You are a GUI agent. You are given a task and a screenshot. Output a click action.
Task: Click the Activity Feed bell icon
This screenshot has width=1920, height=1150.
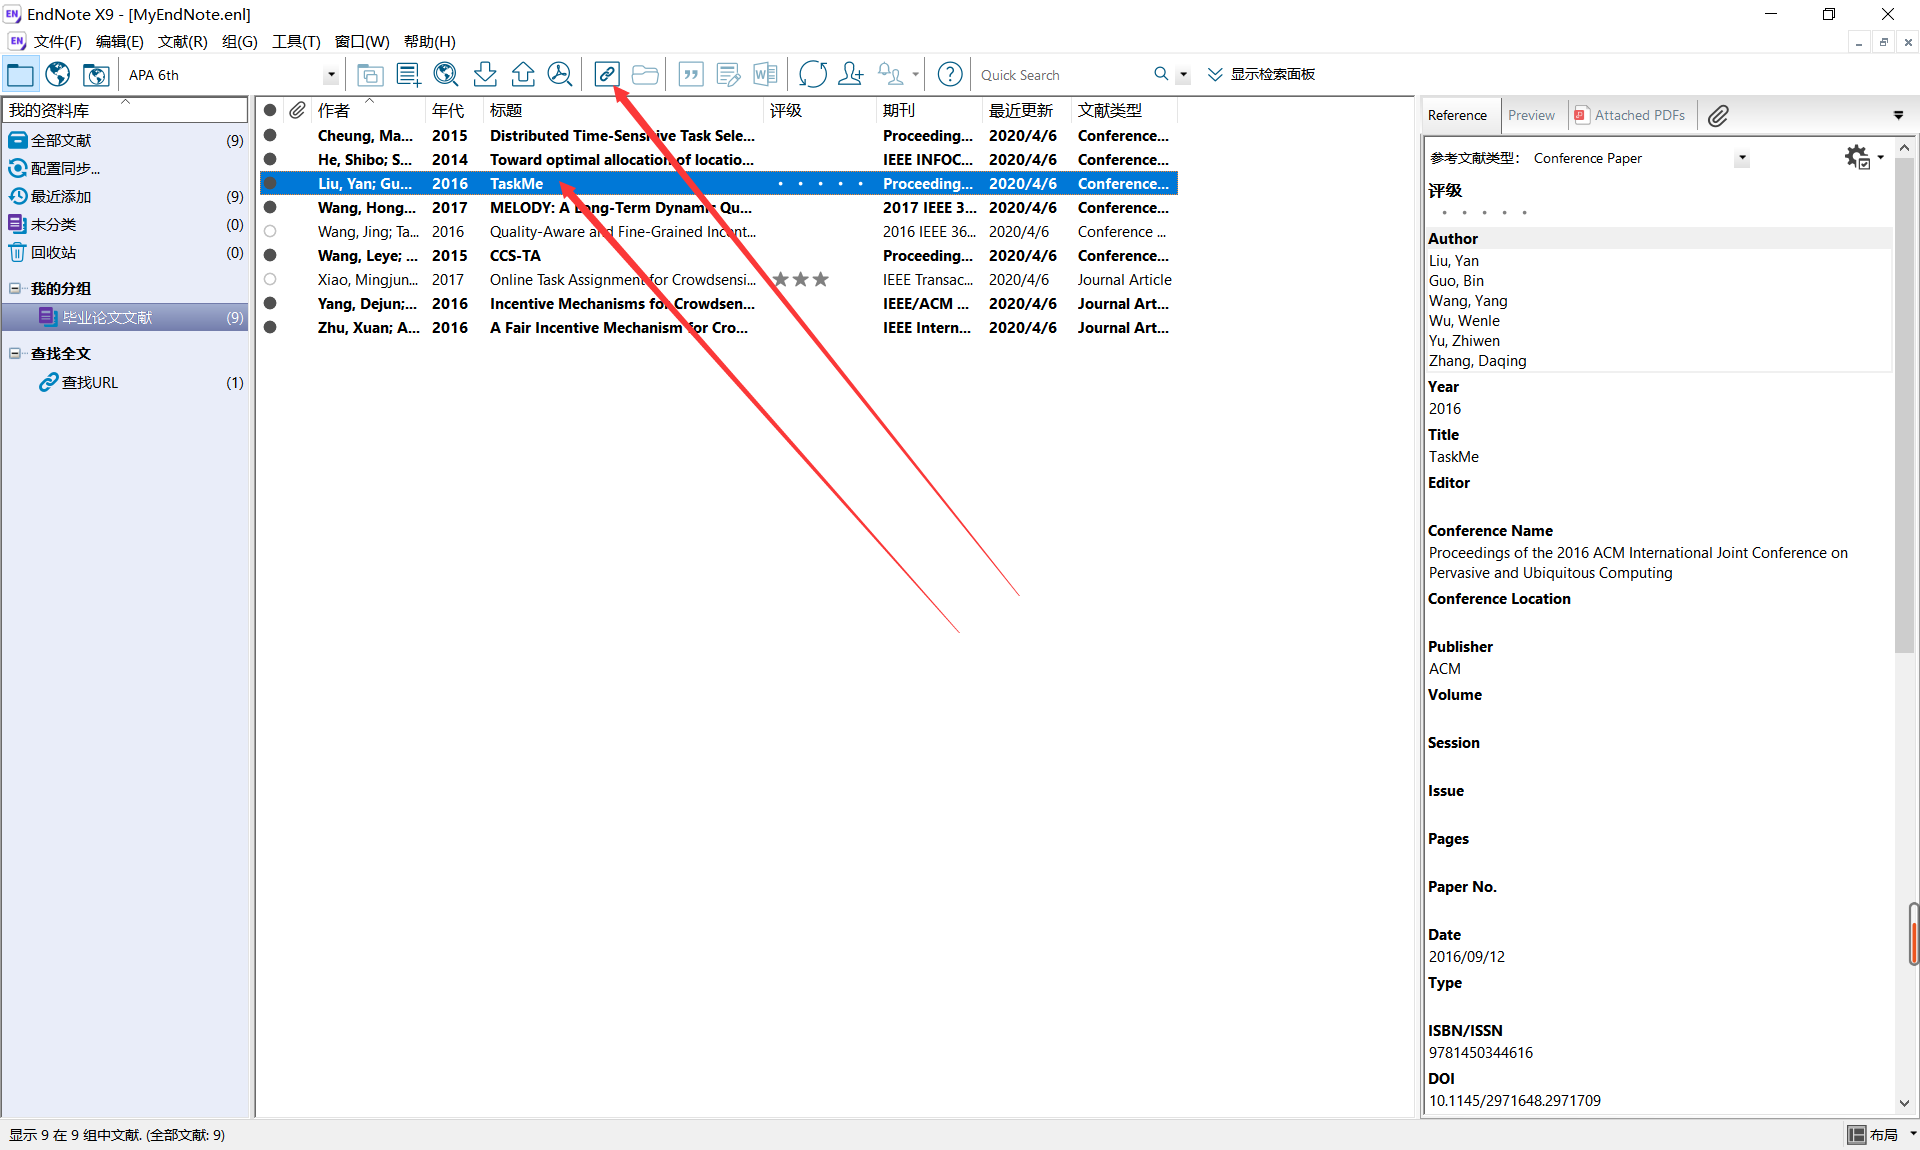(x=890, y=74)
